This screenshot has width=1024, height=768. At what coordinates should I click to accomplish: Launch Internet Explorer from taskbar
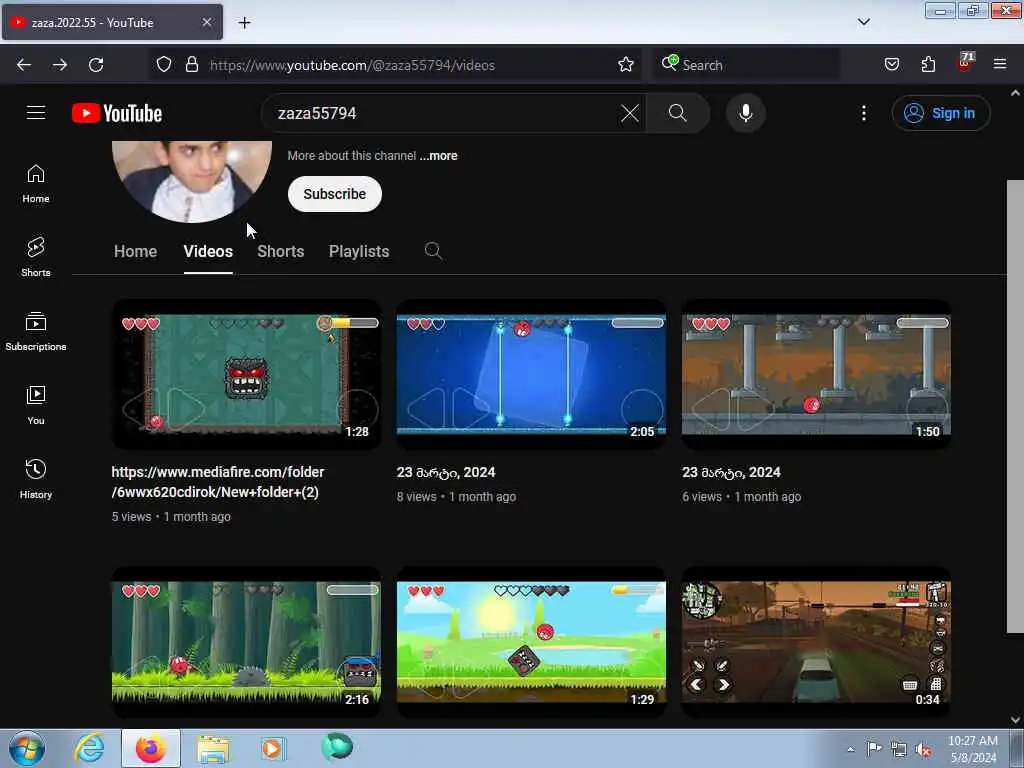click(89, 748)
